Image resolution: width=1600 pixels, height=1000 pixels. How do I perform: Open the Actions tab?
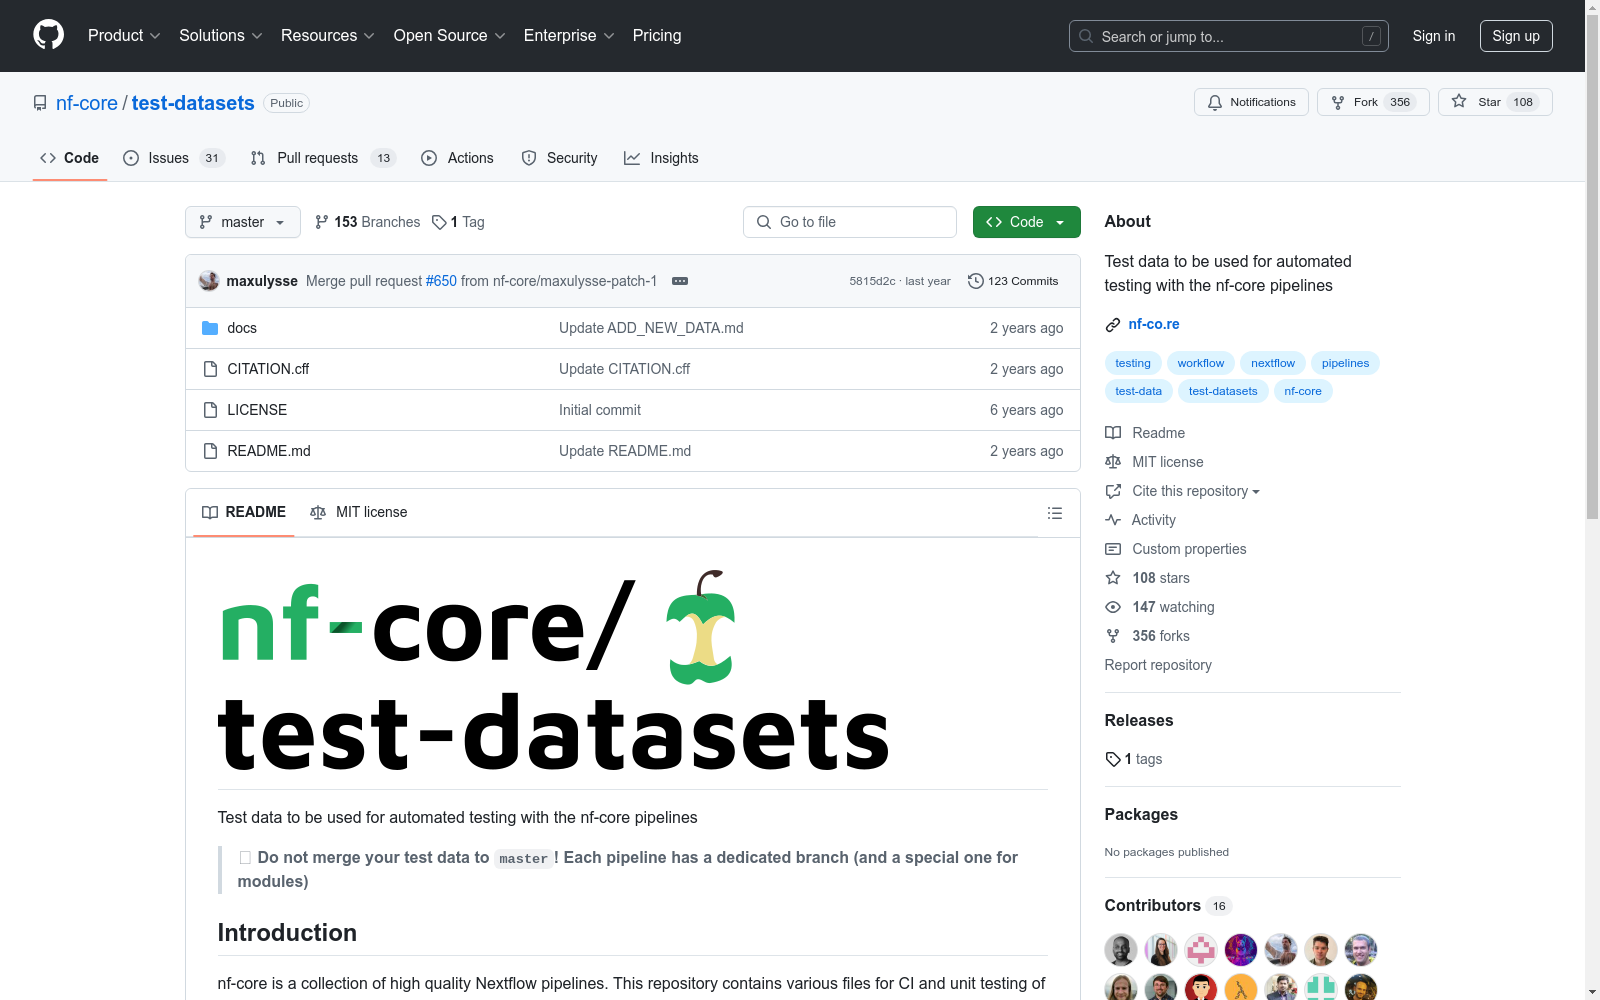coord(458,158)
